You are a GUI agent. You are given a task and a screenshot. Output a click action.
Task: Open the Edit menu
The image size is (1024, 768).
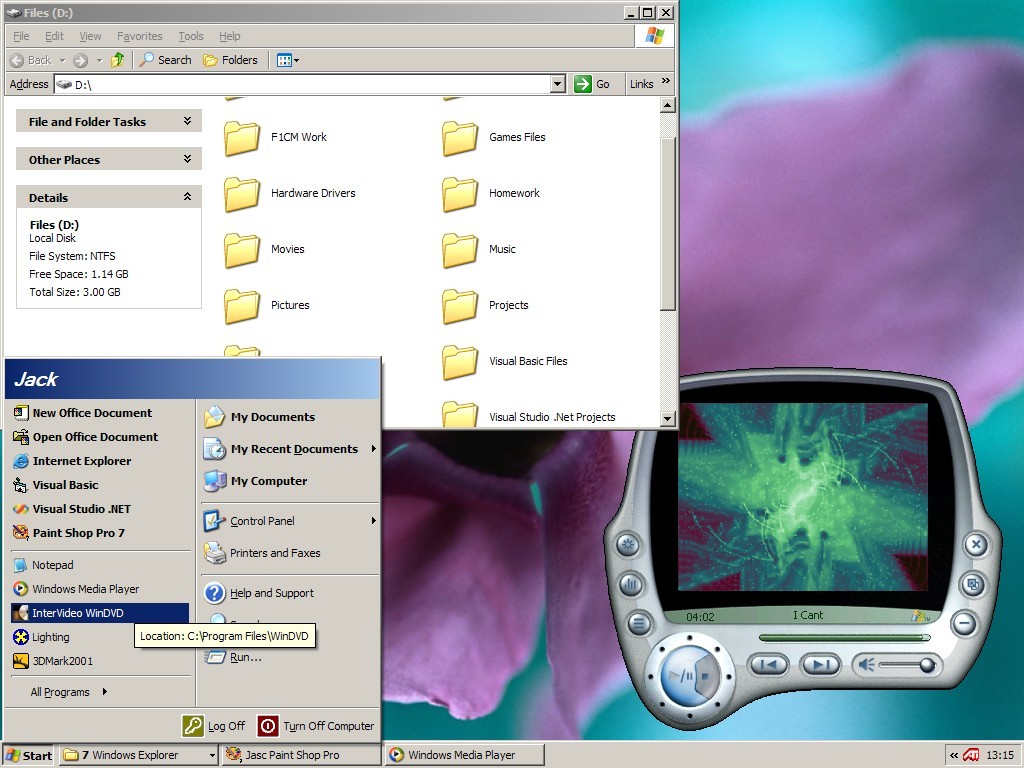tap(54, 36)
